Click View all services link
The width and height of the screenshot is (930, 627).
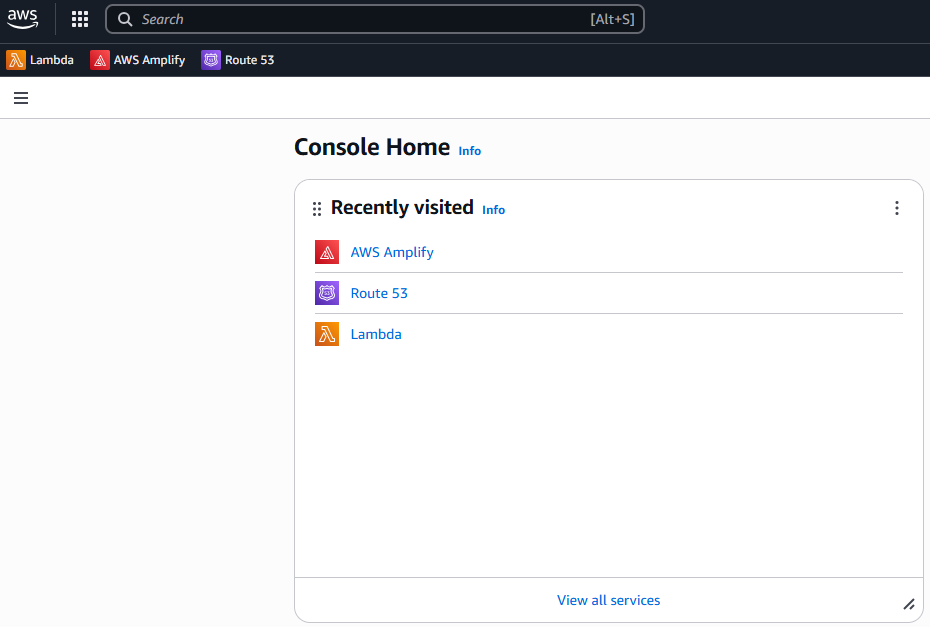pos(608,600)
